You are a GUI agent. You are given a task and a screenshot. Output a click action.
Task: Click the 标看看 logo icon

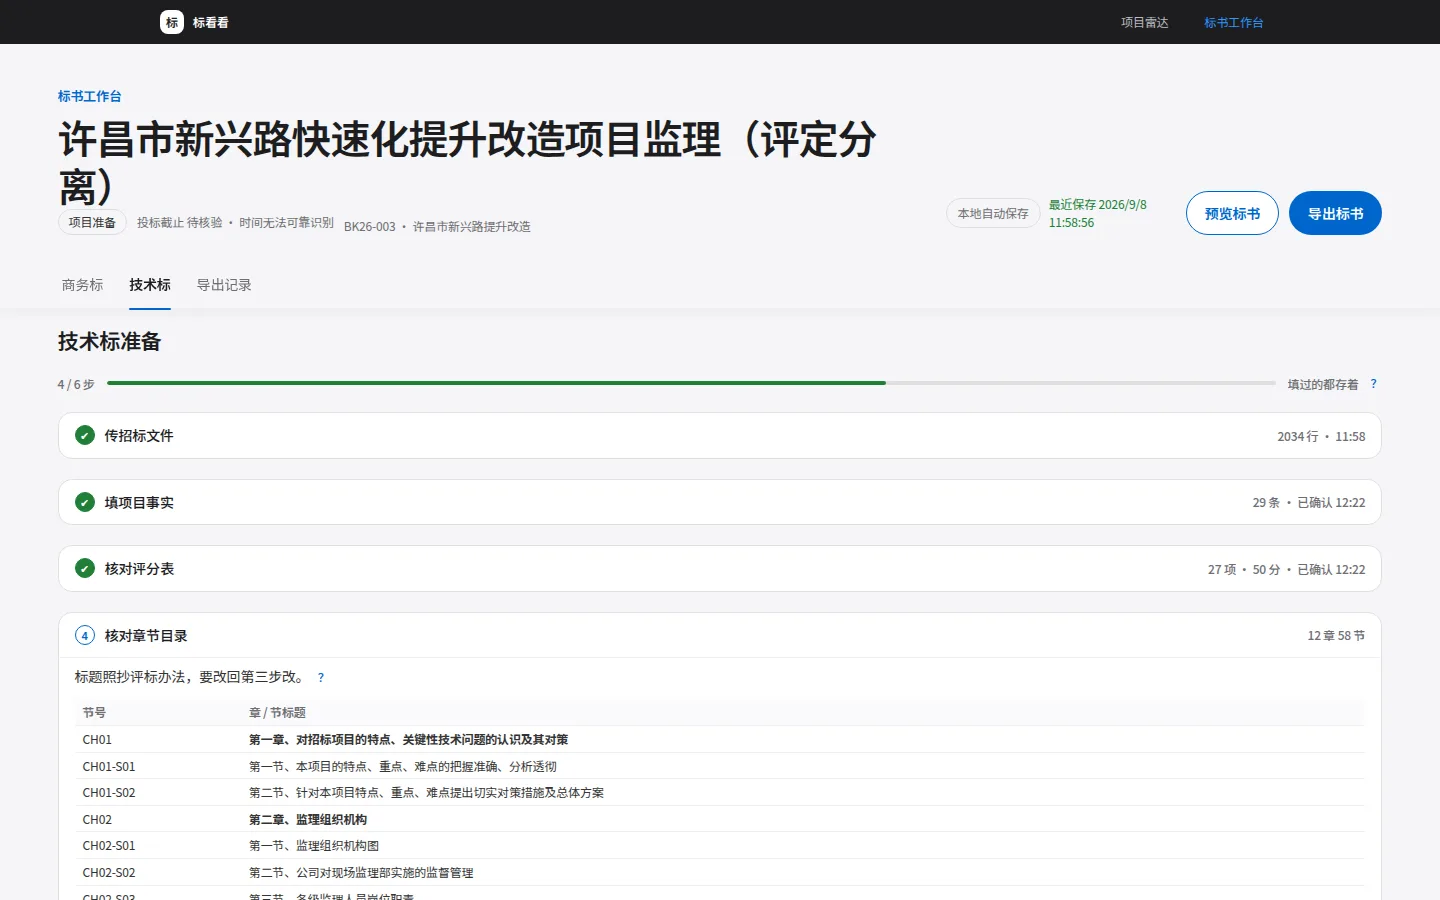(x=172, y=22)
